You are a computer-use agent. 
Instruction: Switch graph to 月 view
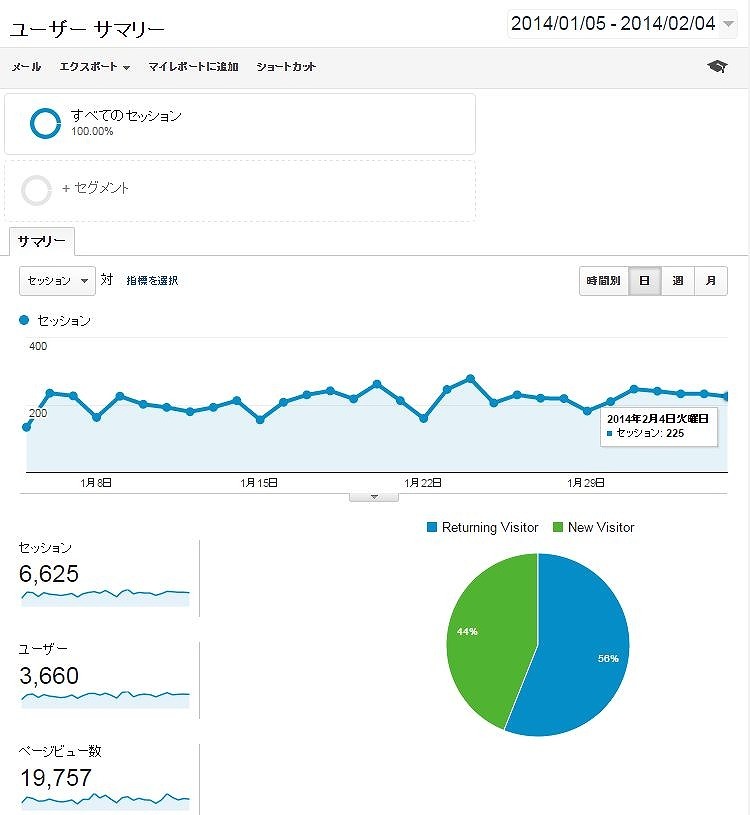pyautogui.click(x=710, y=281)
